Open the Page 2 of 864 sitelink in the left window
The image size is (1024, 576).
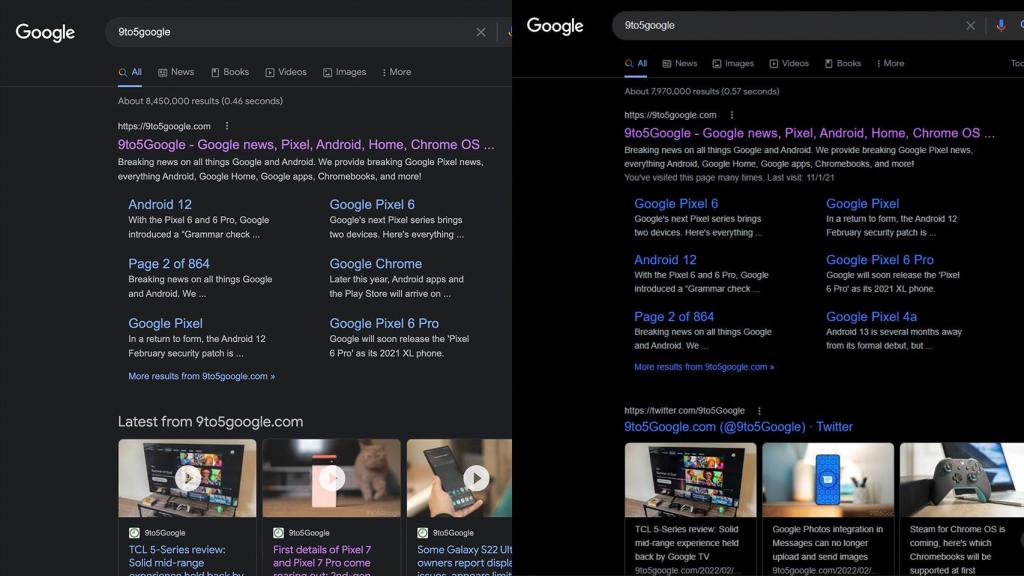168,264
